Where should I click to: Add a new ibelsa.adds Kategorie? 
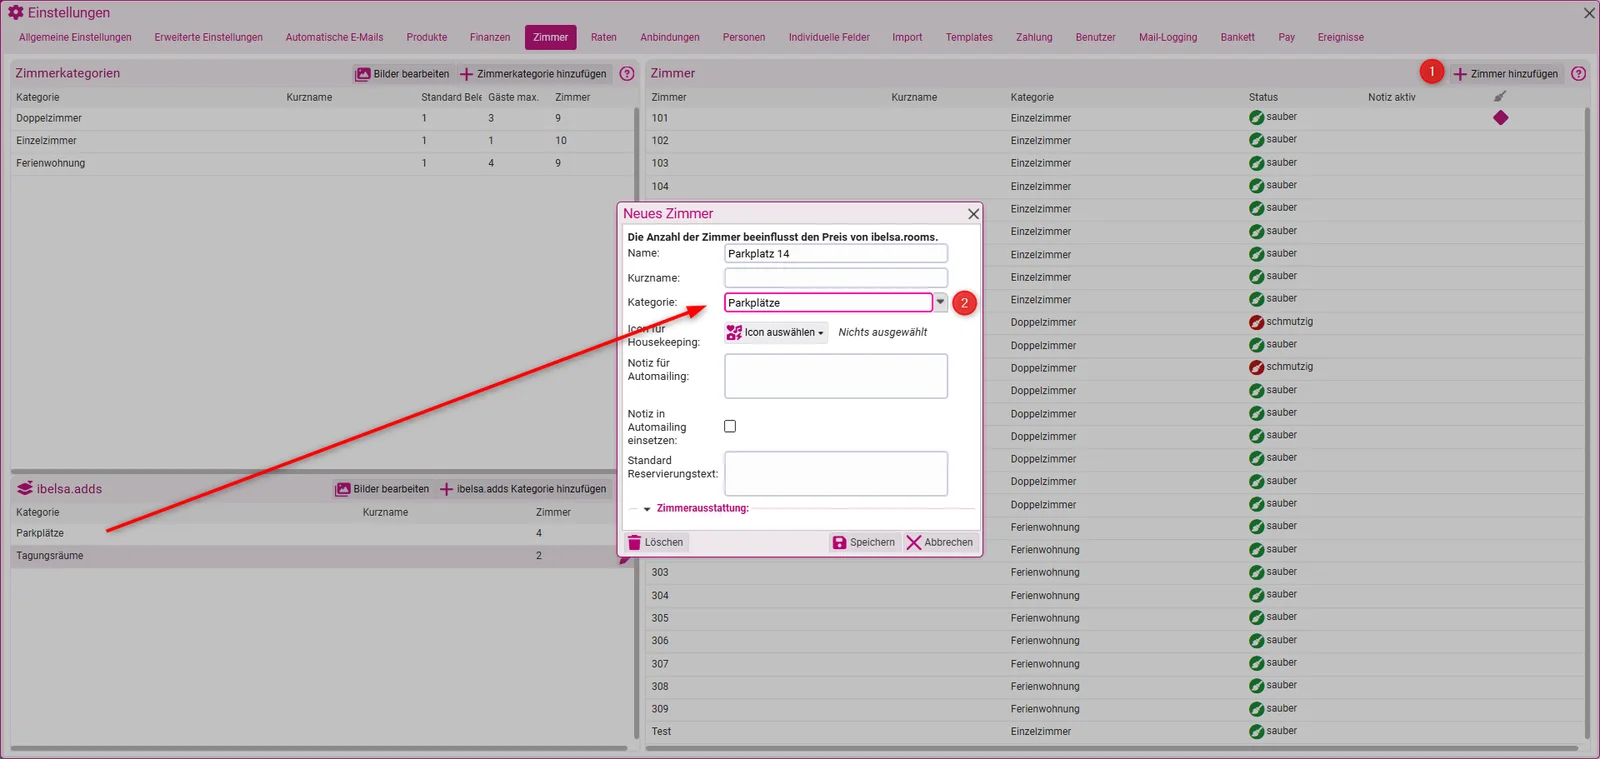pos(523,489)
